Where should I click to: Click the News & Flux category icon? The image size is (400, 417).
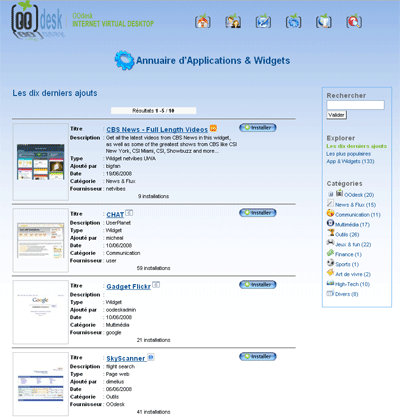pos(330,203)
